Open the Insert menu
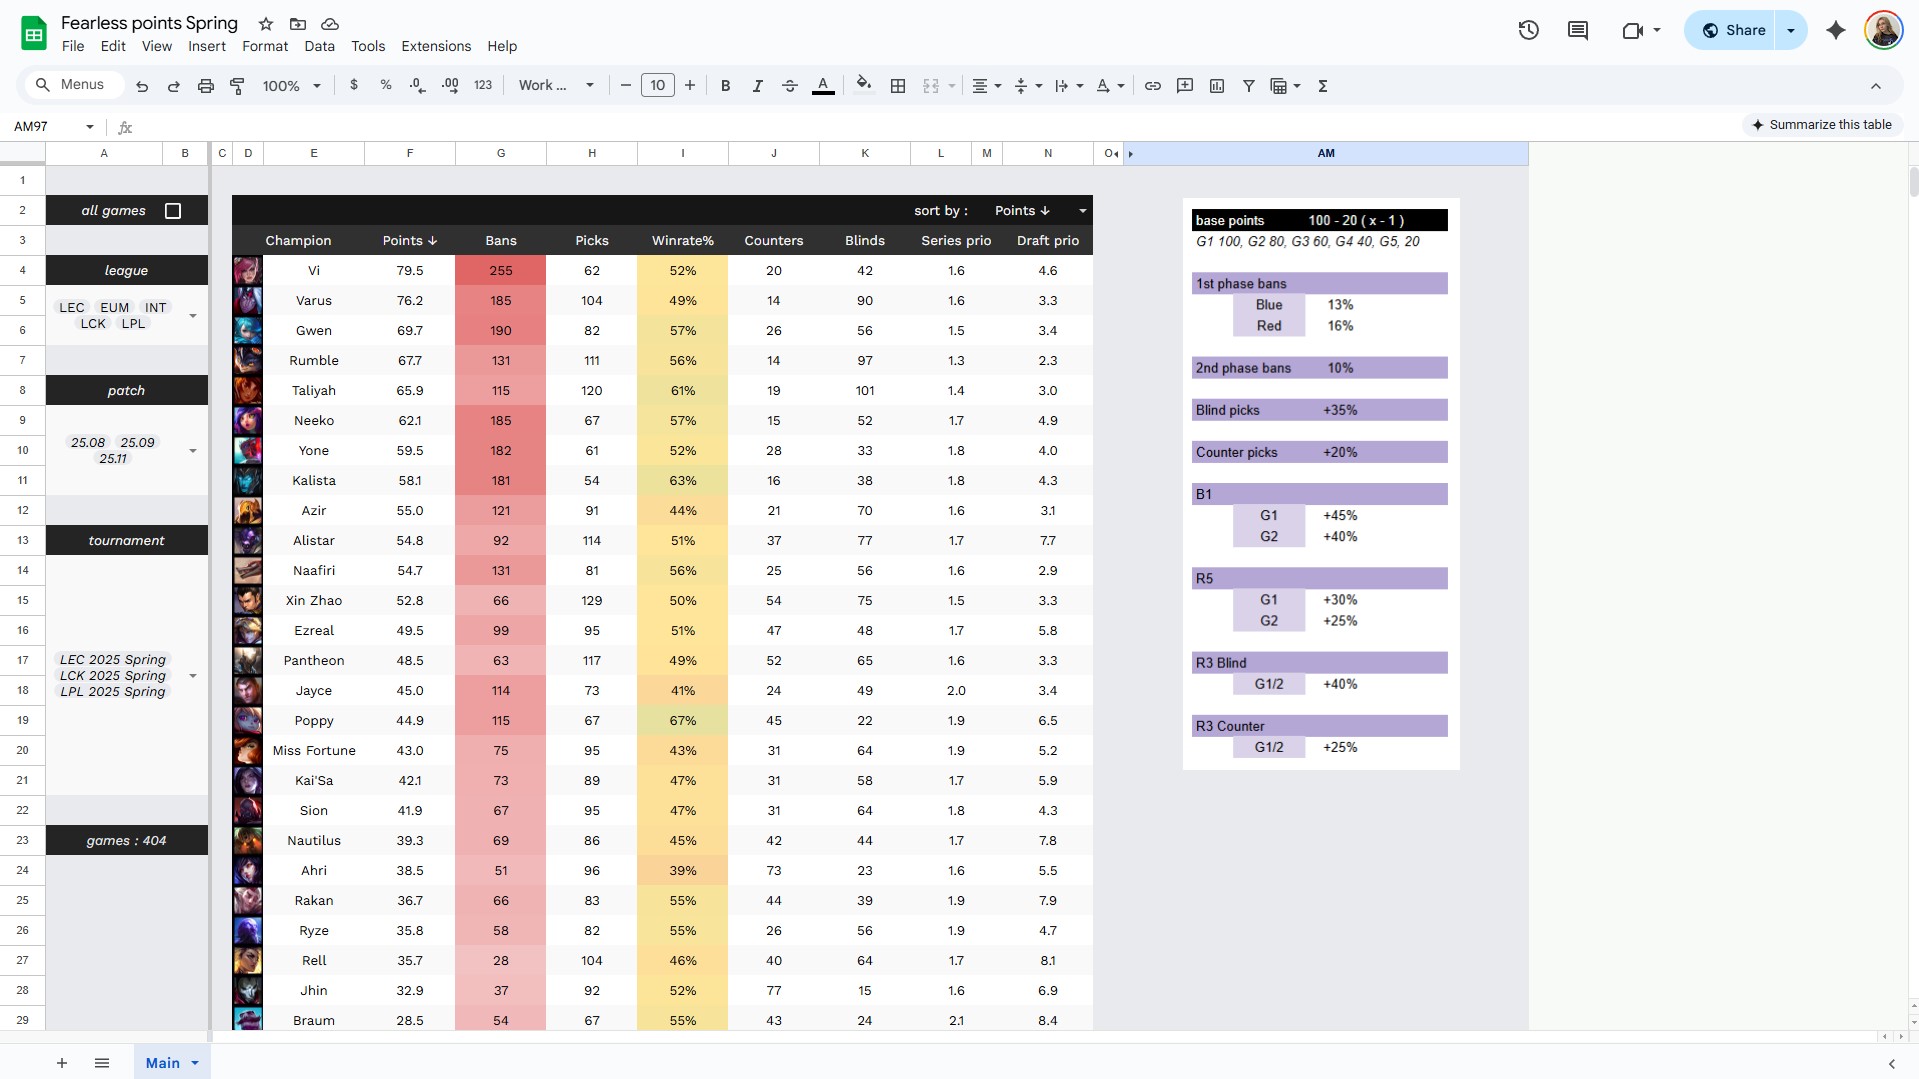Screen dimensions: 1919x1079 (207, 46)
